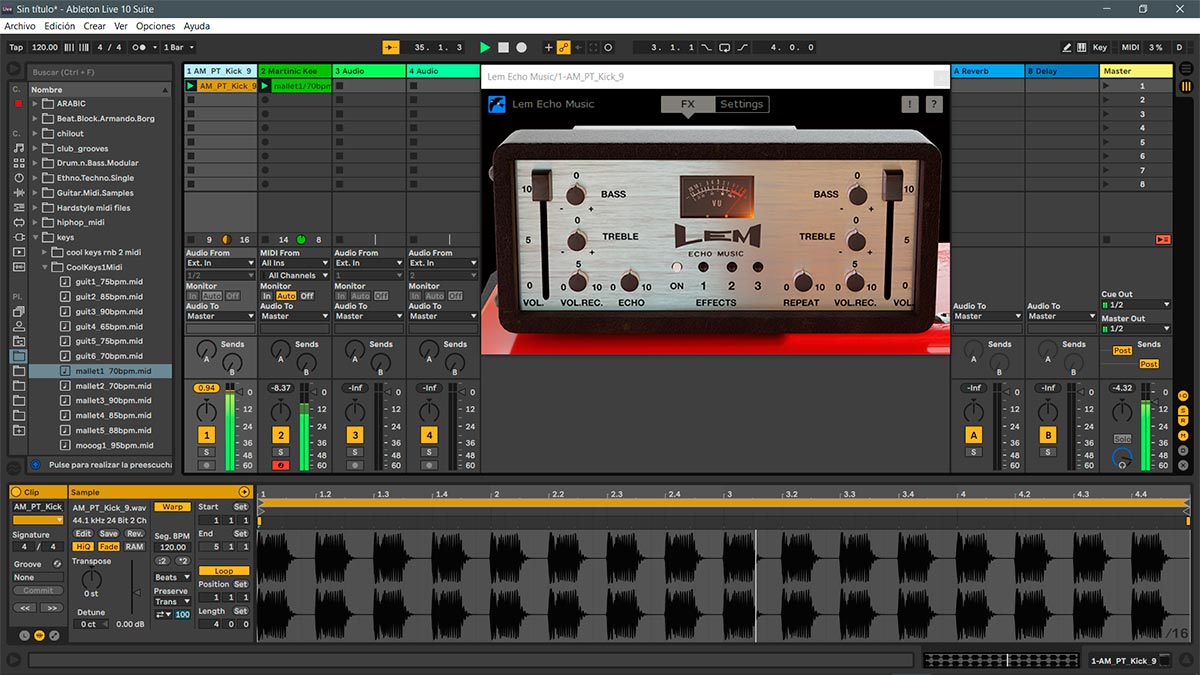Click the Rev. reverse button
This screenshot has height=675, width=1200.
click(134, 534)
